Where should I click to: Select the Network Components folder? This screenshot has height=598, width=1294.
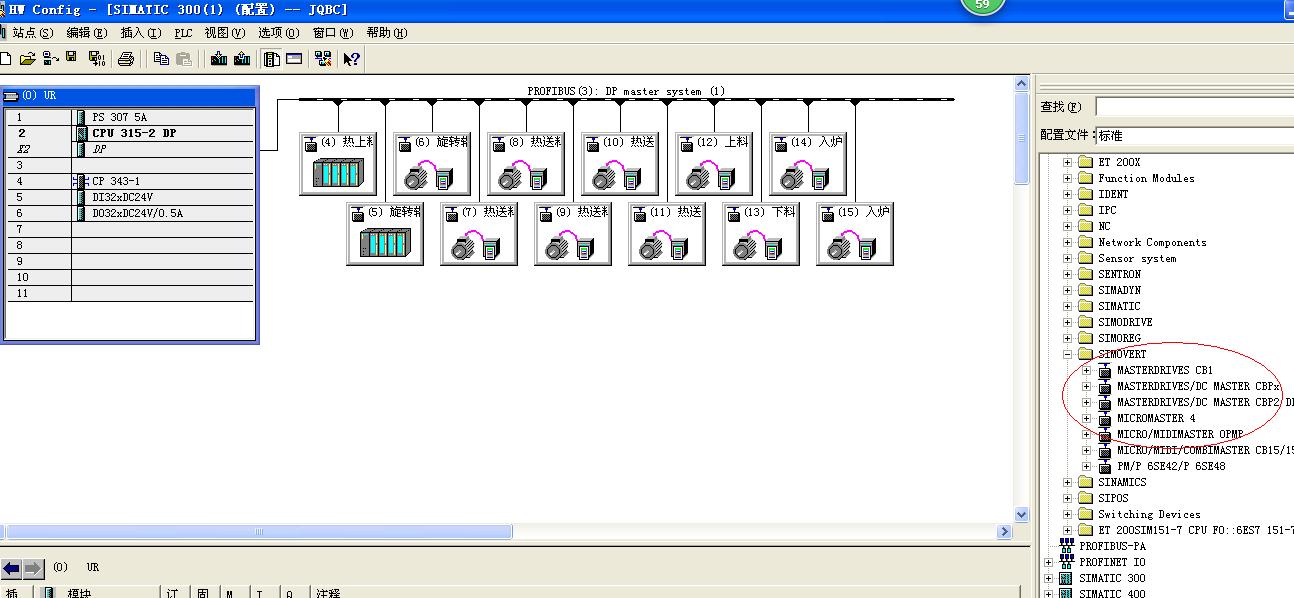coord(1152,242)
